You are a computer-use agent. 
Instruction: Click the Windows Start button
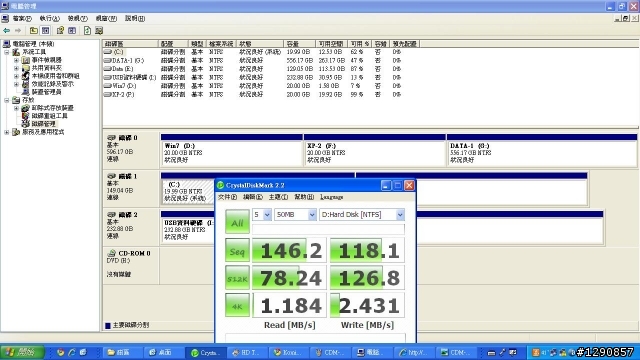22,352
